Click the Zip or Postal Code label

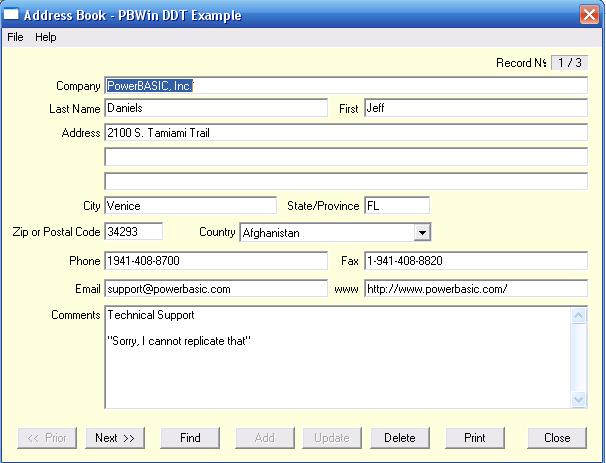(56, 232)
